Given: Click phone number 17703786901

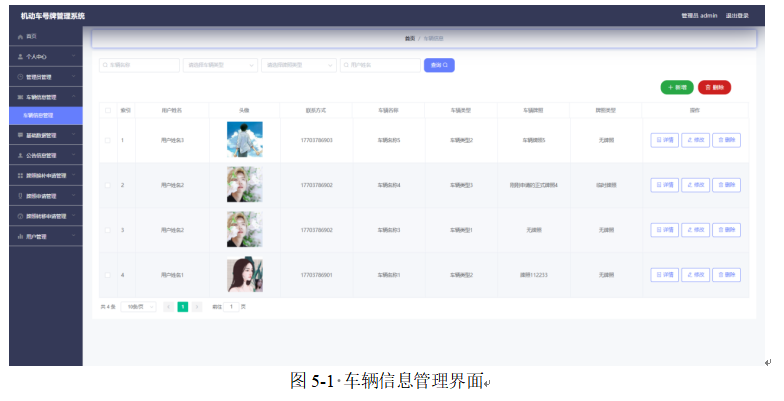Looking at the screenshot, I should 316,275.
